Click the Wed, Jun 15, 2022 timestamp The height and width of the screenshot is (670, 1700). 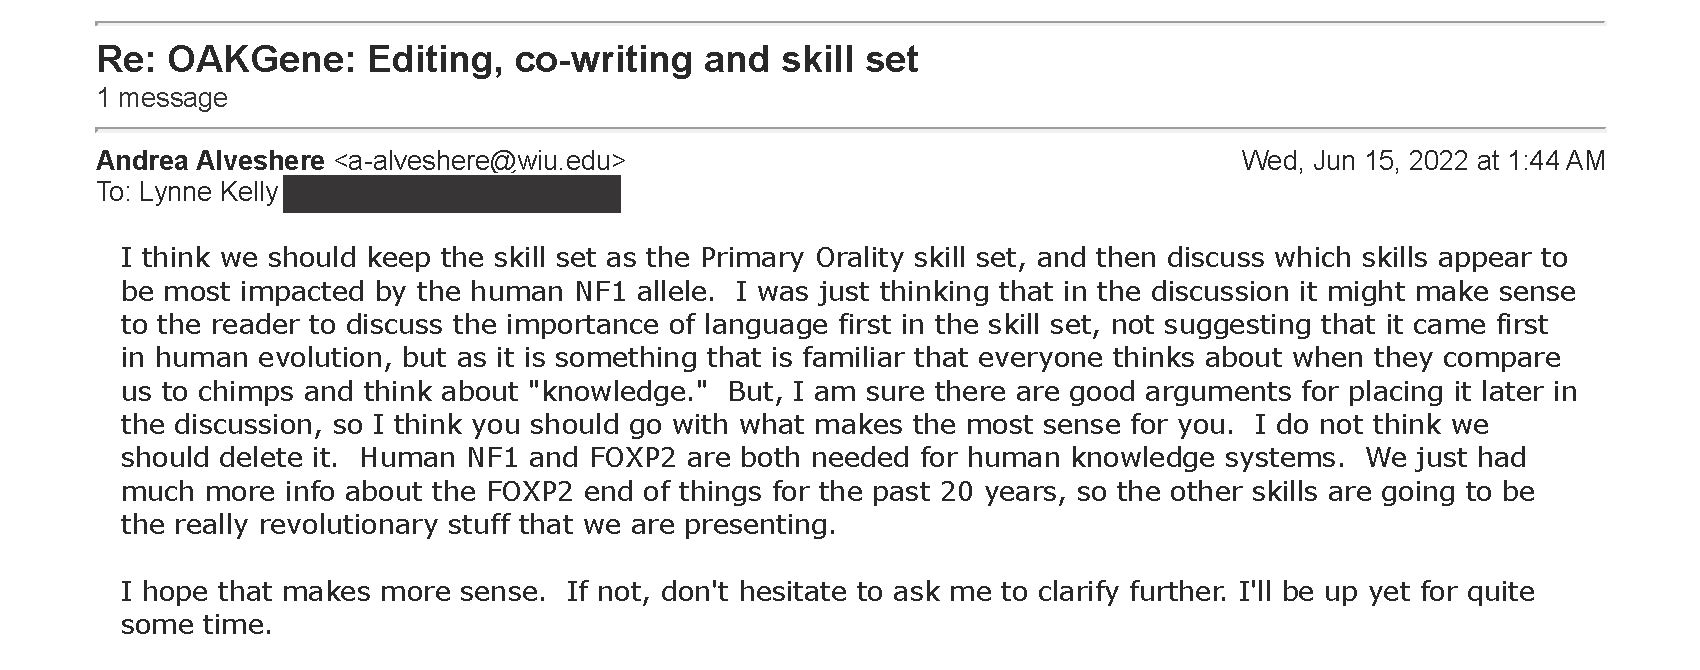pos(1423,161)
